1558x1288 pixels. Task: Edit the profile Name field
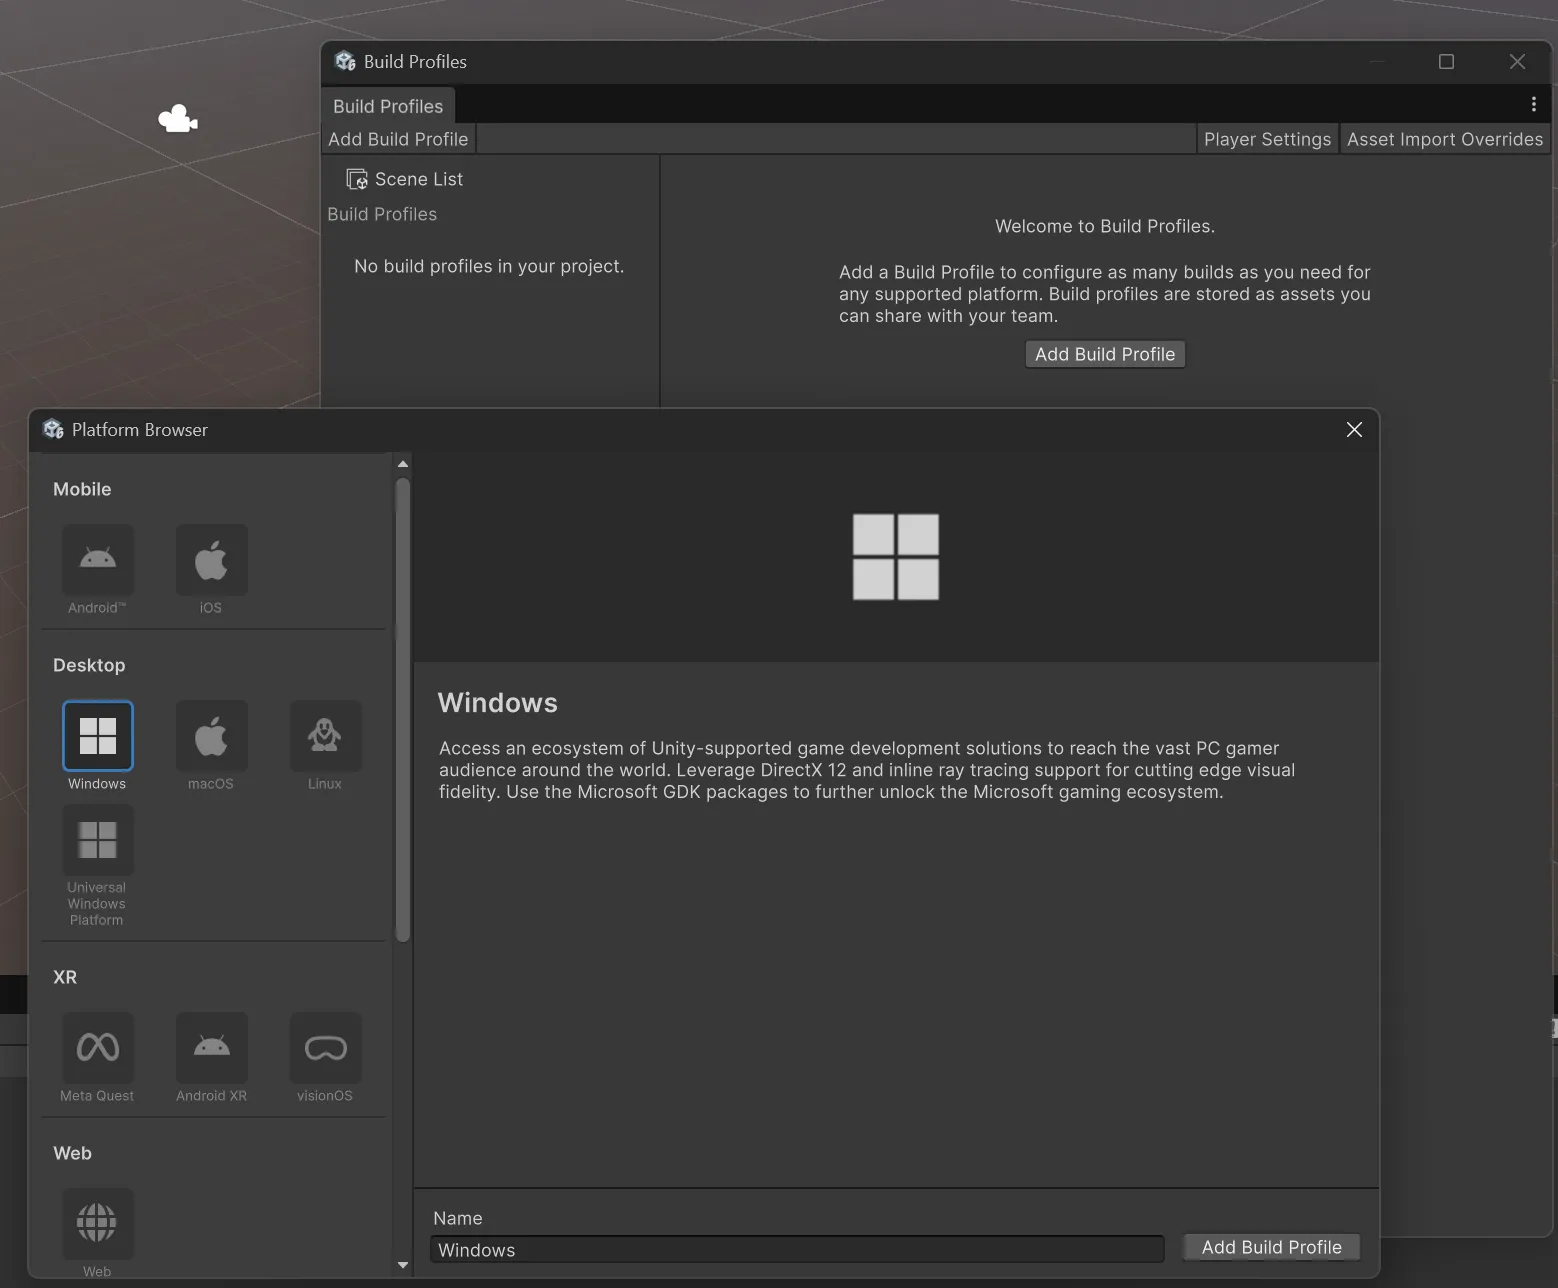[x=795, y=1250]
